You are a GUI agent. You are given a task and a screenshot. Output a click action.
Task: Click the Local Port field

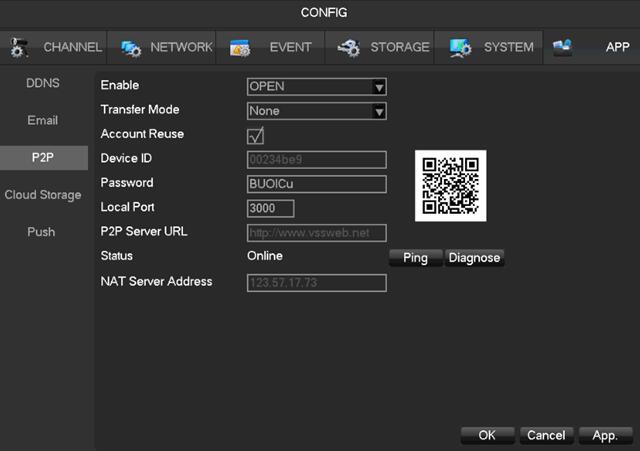pyautogui.click(x=270, y=208)
